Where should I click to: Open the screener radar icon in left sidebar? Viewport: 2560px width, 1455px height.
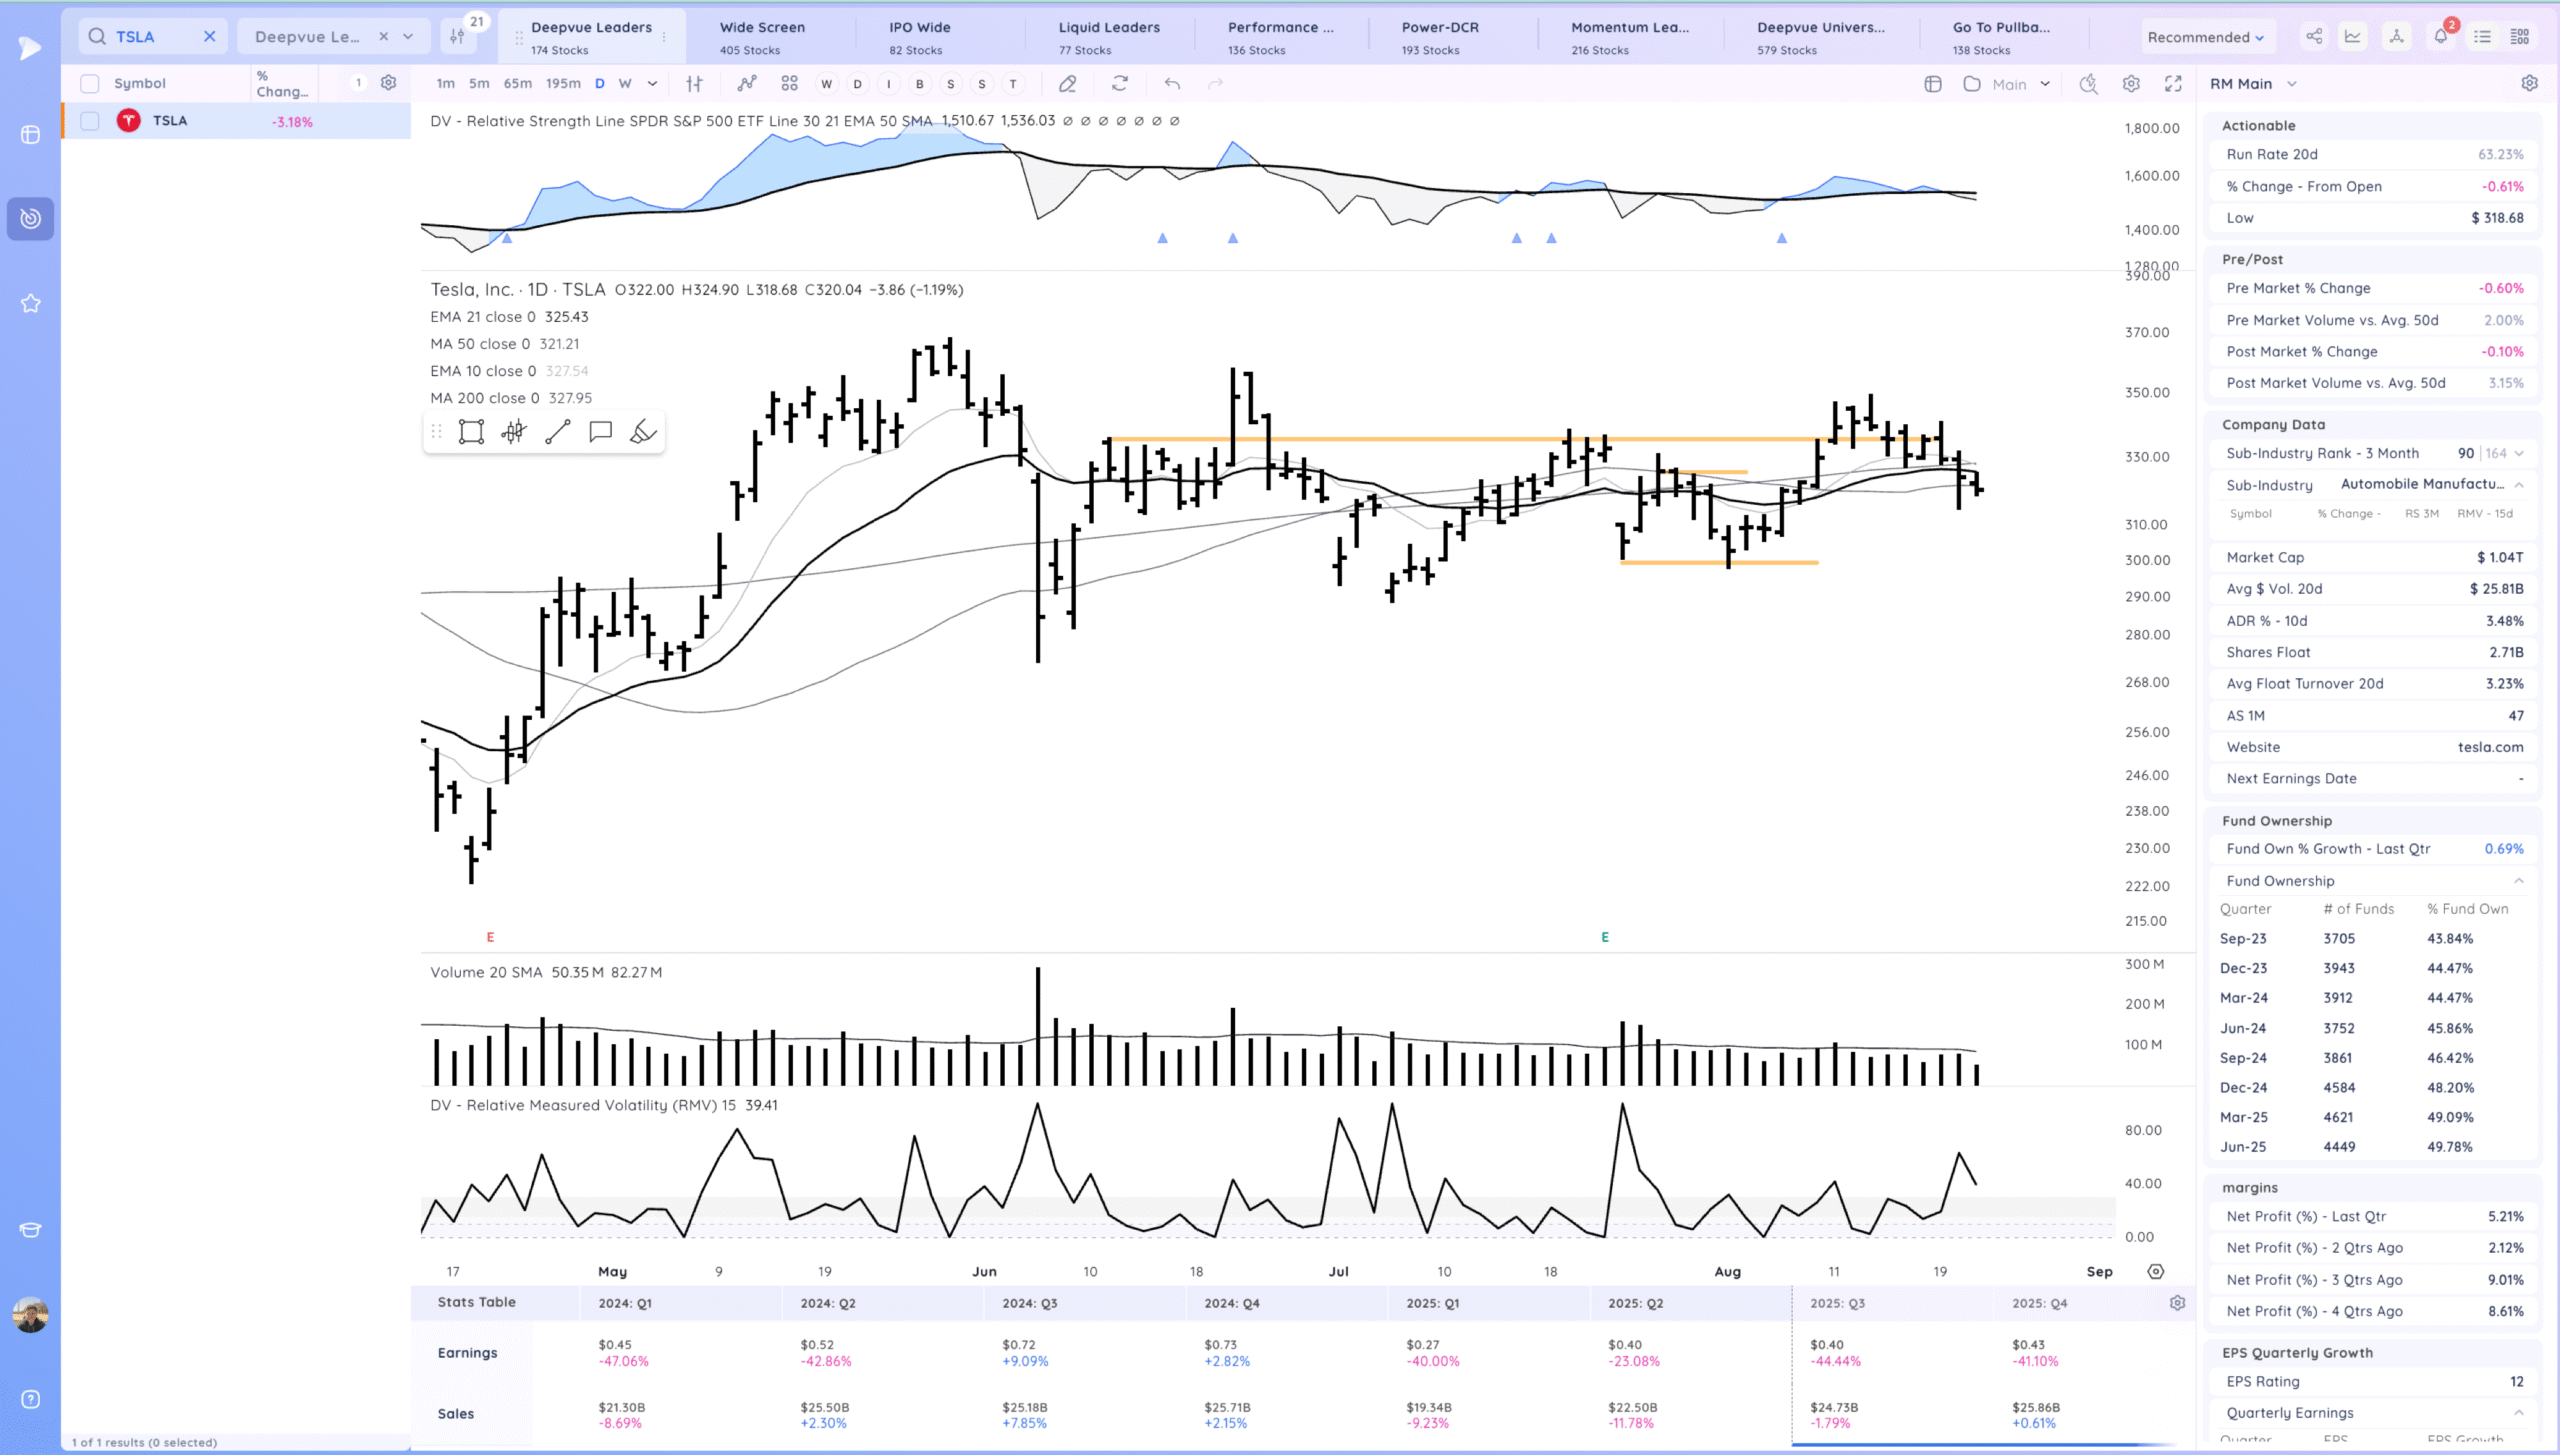[x=30, y=218]
